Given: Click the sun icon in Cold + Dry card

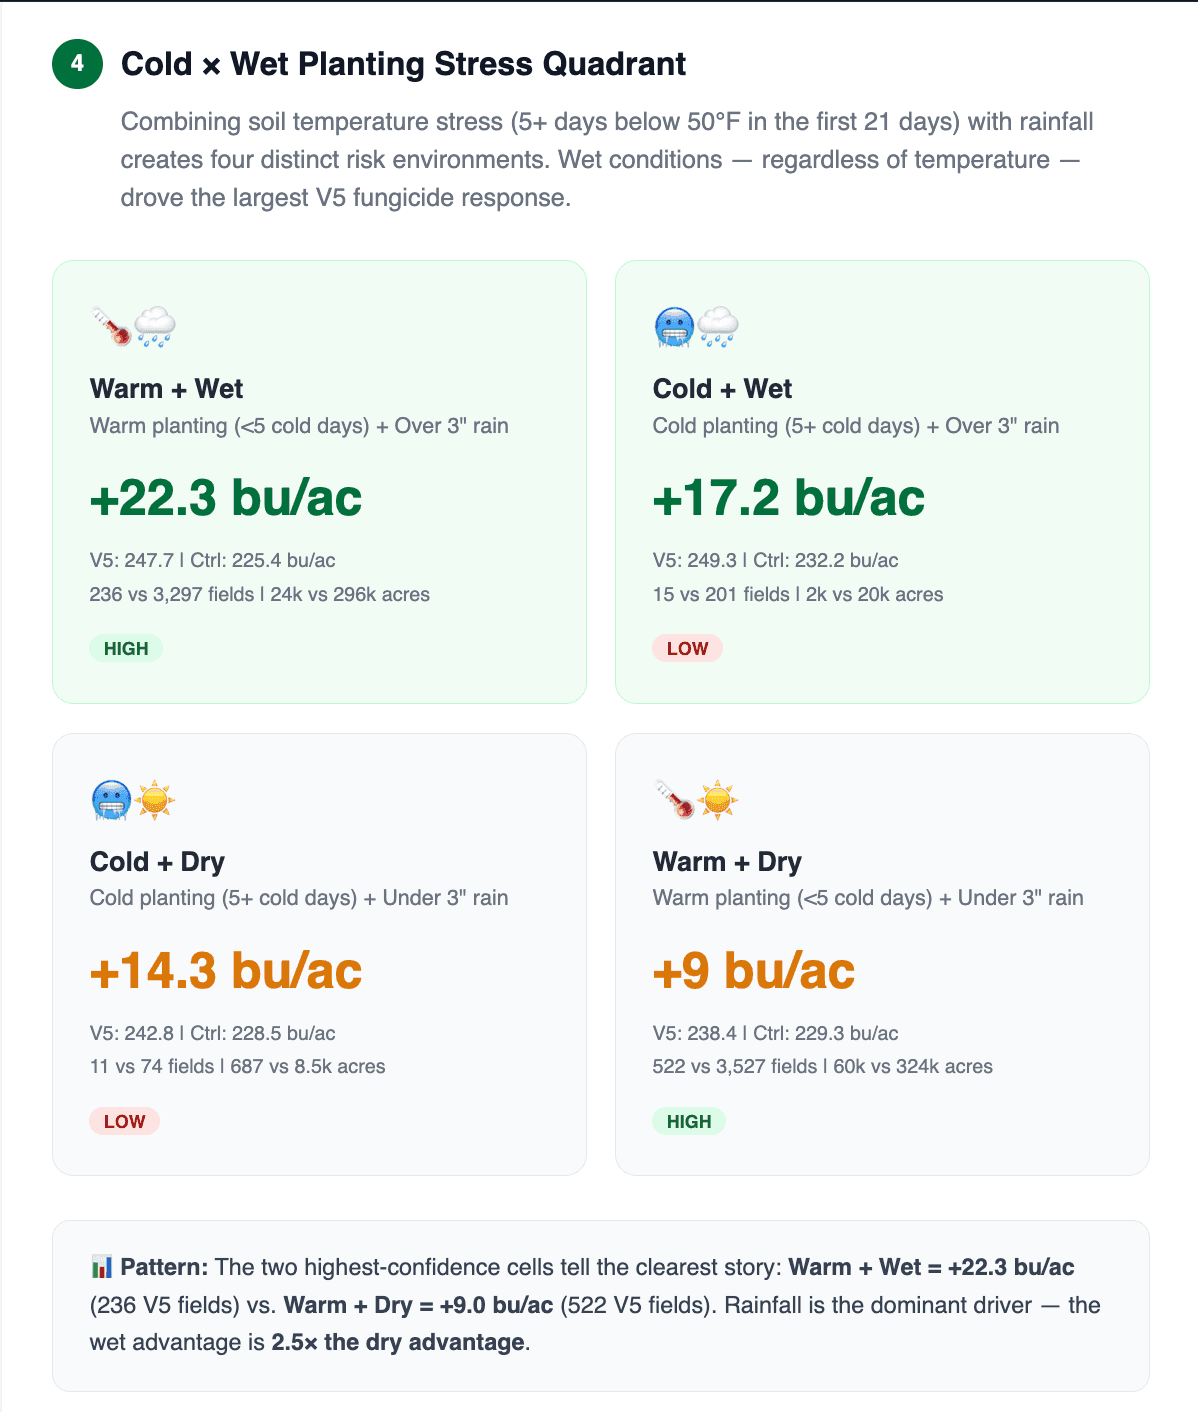Looking at the screenshot, I should (x=155, y=800).
